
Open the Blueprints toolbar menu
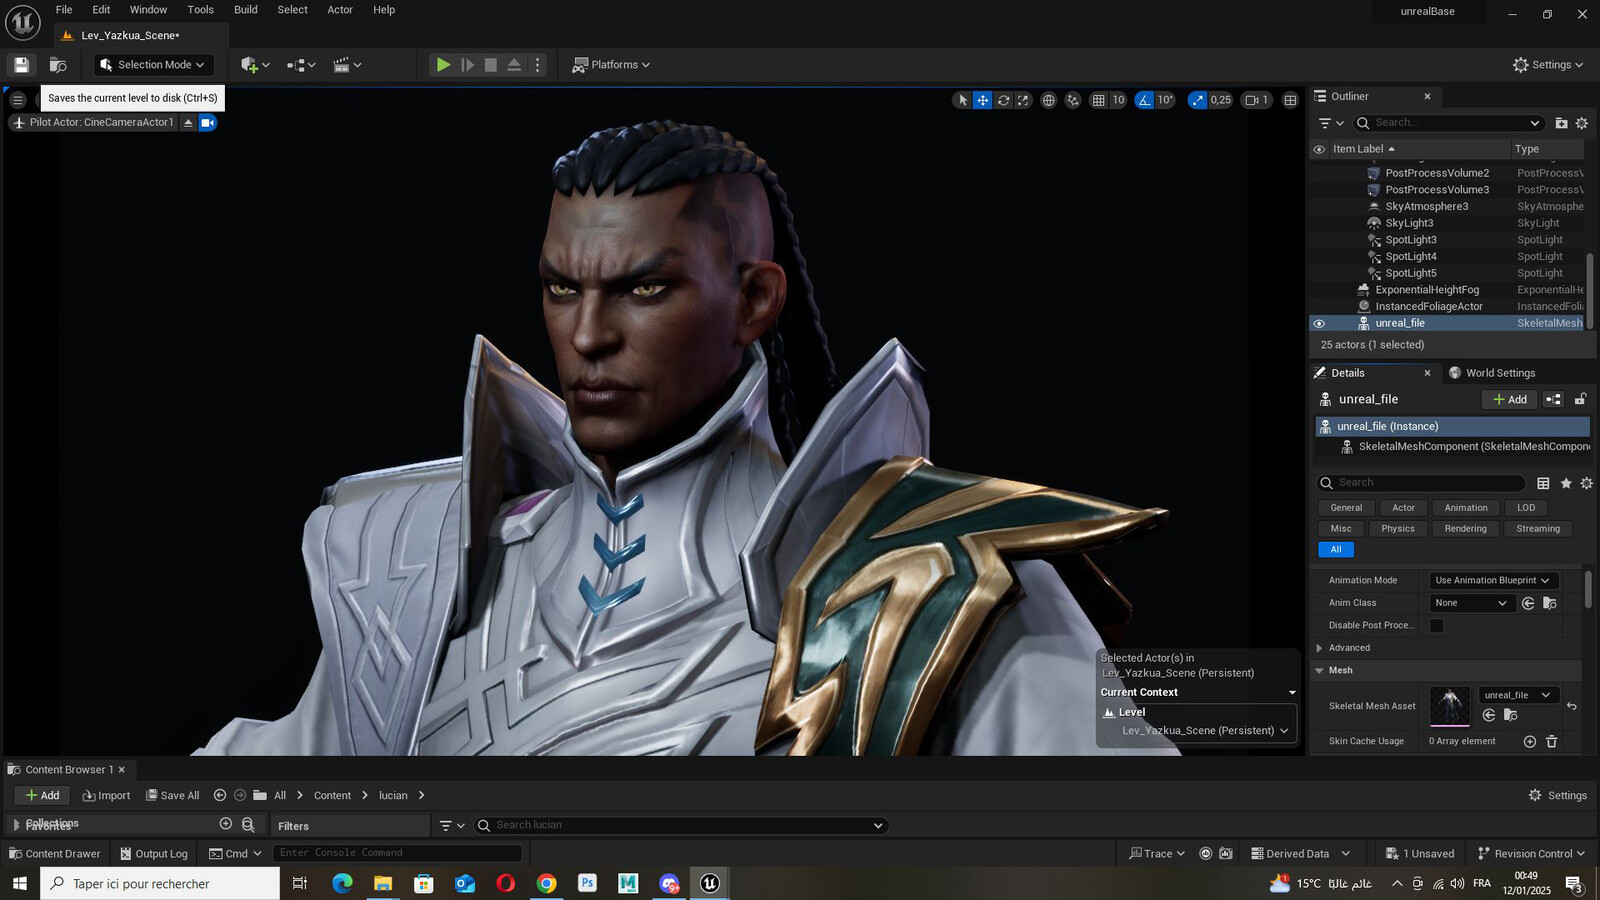300,65
